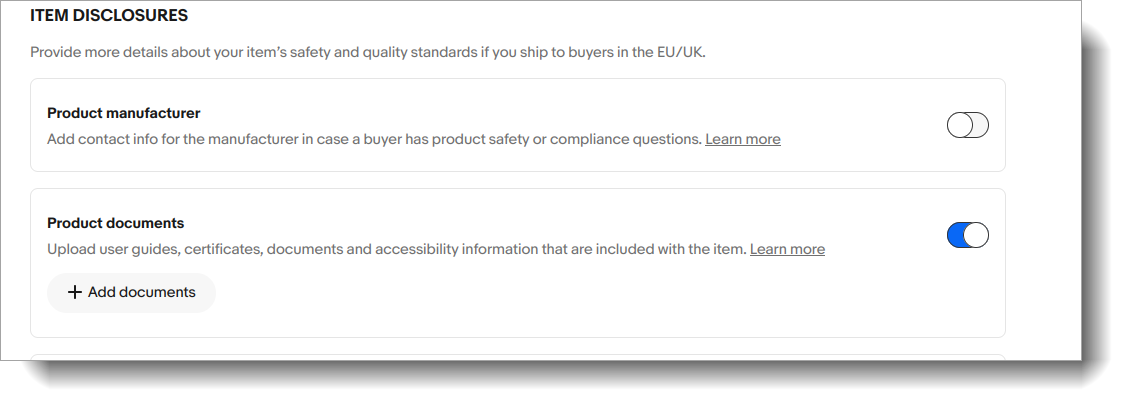
Task: Click the plus icon beside Add documents
Action: tap(75, 293)
